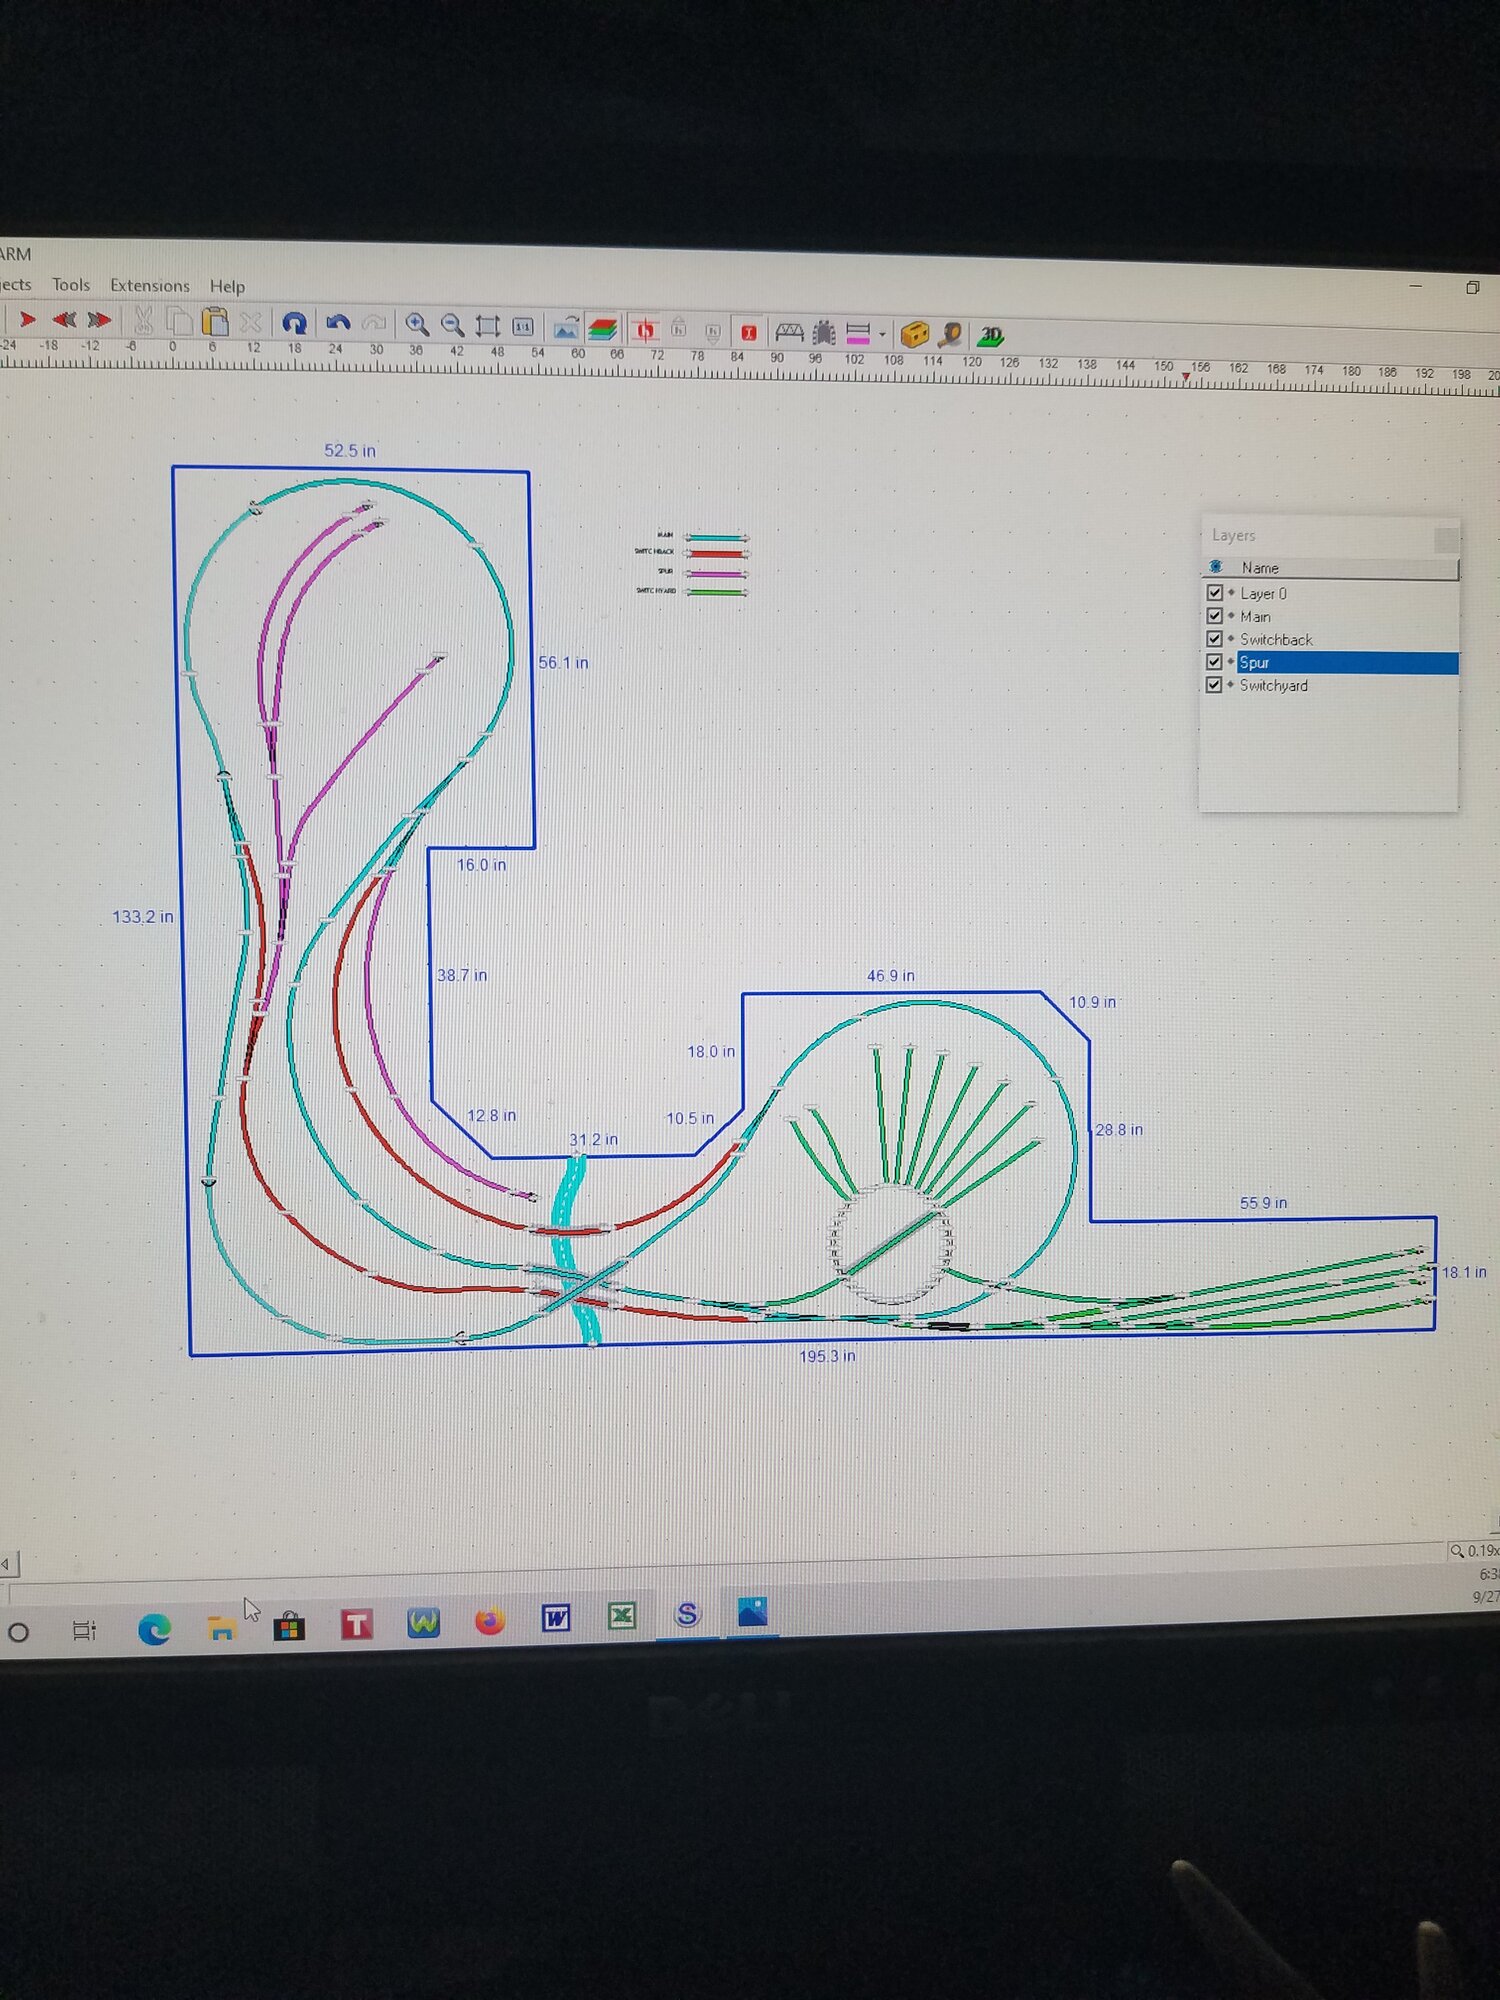Open the Tools menu
Image resolution: width=1500 pixels, height=2000 pixels.
coord(71,285)
